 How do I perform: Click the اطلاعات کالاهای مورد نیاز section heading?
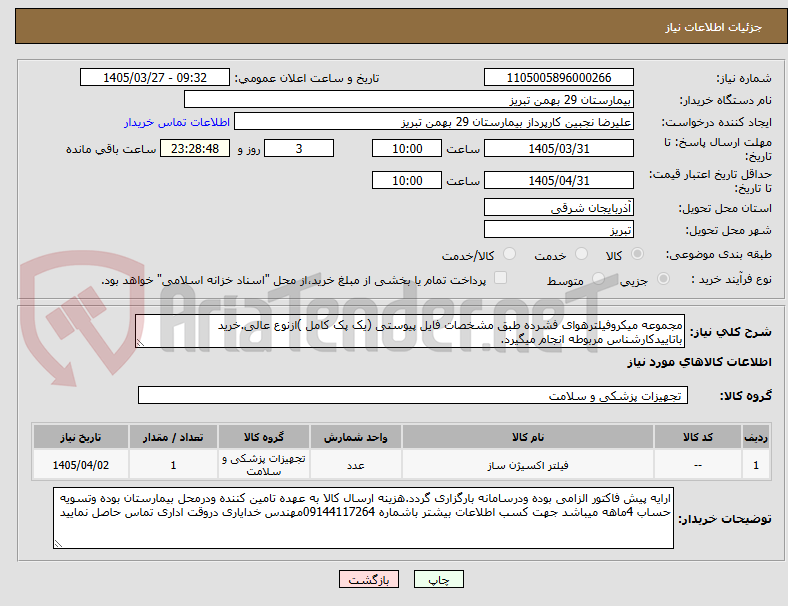click(700, 362)
